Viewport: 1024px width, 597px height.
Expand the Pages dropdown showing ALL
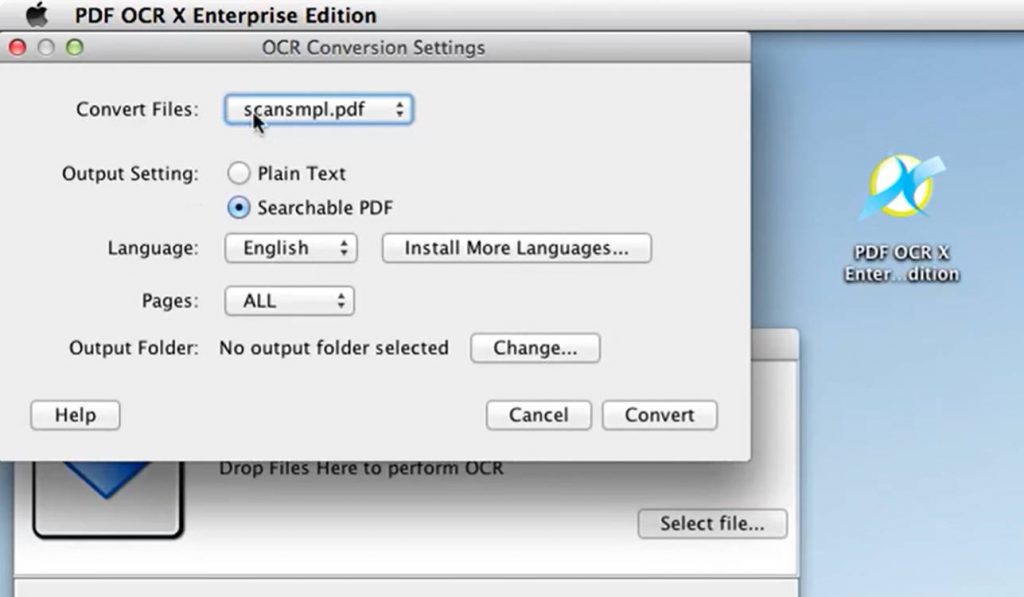coord(289,300)
